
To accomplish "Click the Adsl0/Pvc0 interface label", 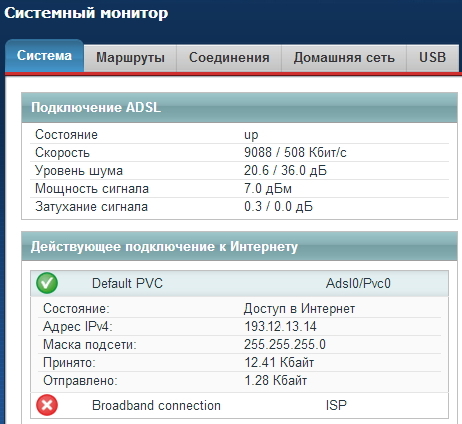I will click(x=358, y=284).
